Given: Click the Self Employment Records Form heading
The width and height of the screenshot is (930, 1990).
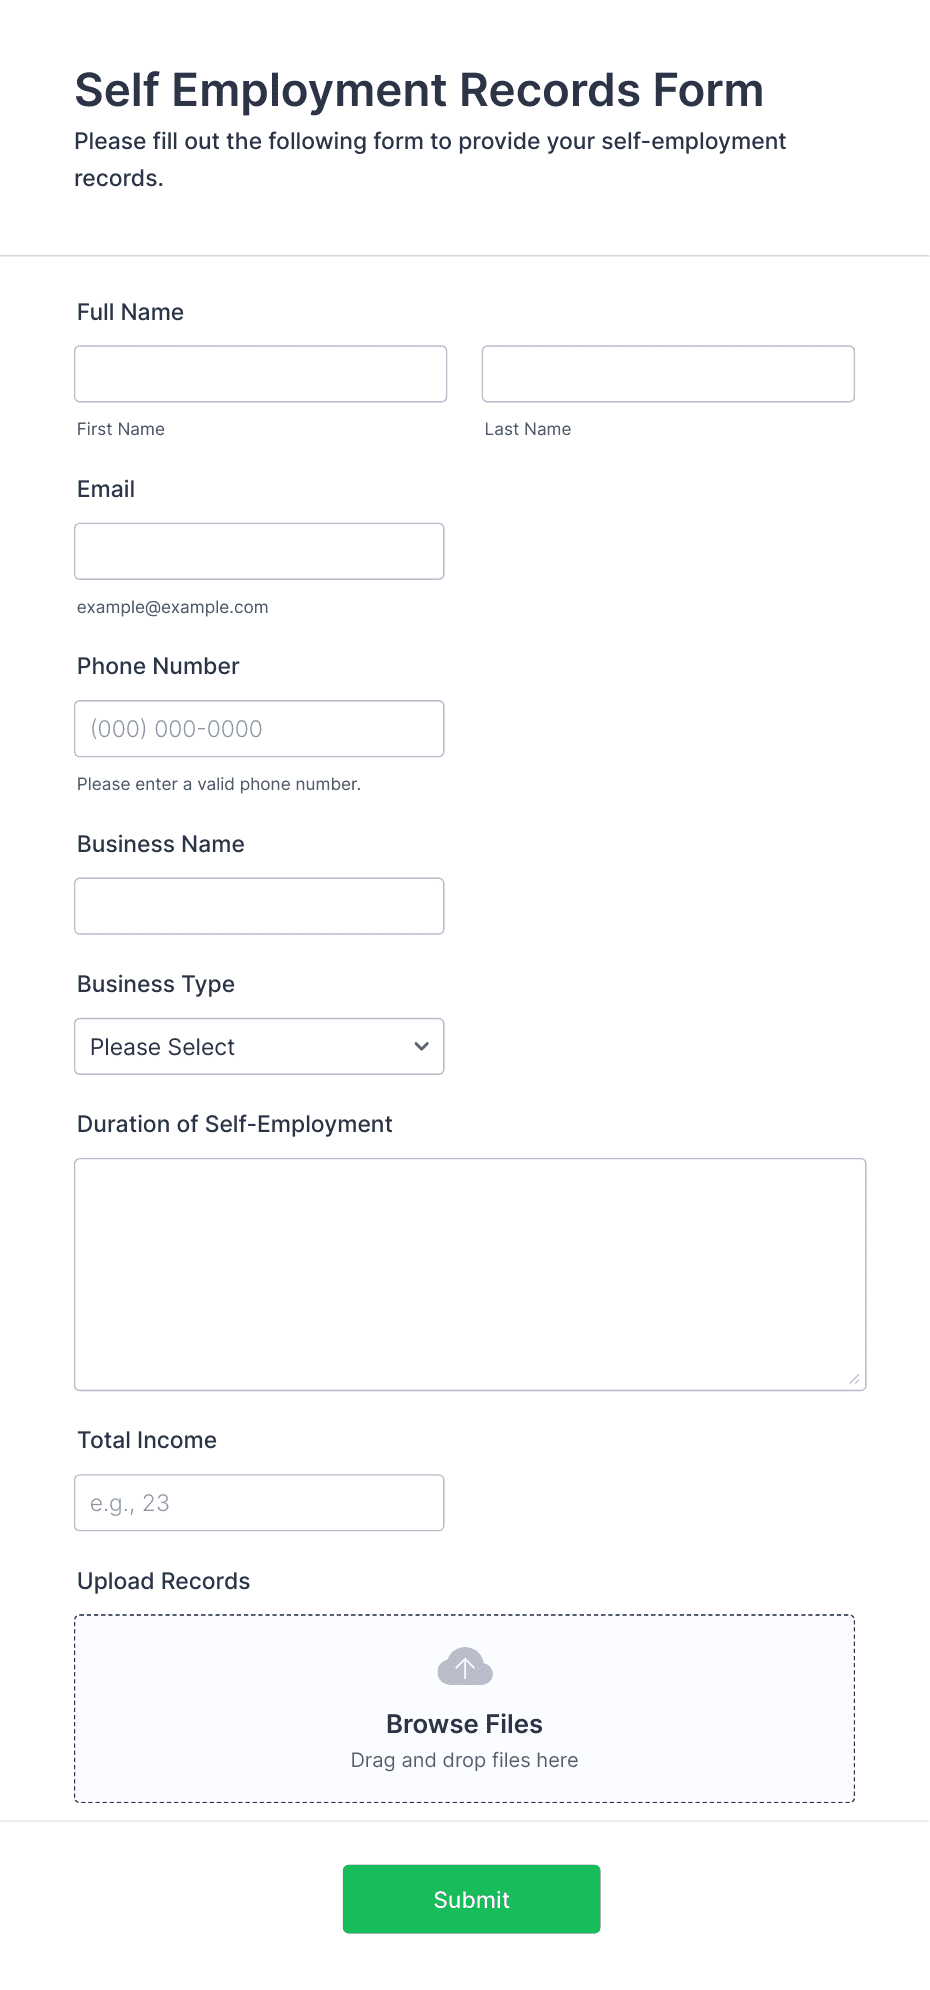Looking at the screenshot, I should (x=419, y=90).
